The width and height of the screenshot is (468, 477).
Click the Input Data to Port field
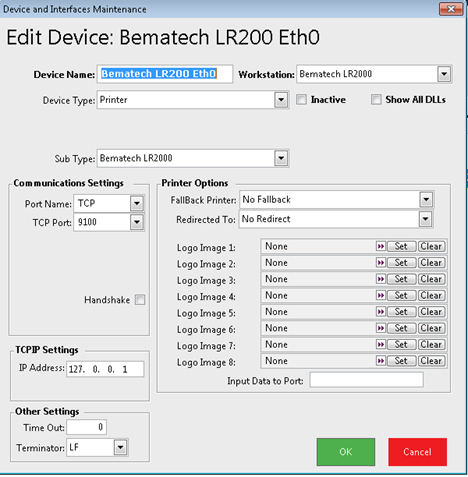click(366, 380)
